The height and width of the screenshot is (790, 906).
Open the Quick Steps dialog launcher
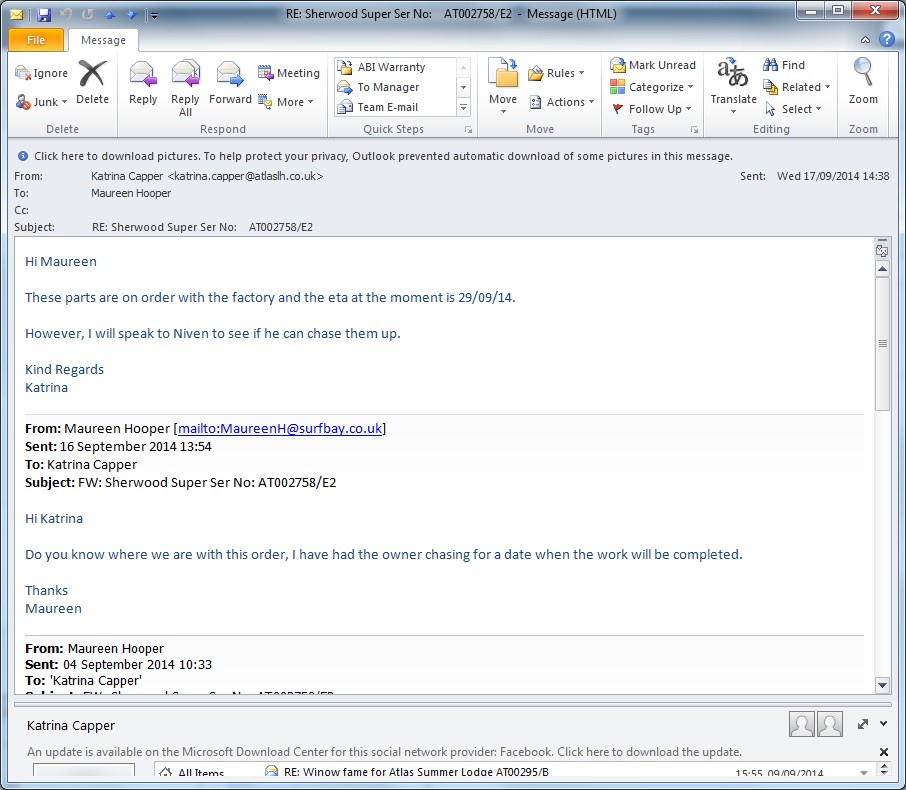(469, 130)
